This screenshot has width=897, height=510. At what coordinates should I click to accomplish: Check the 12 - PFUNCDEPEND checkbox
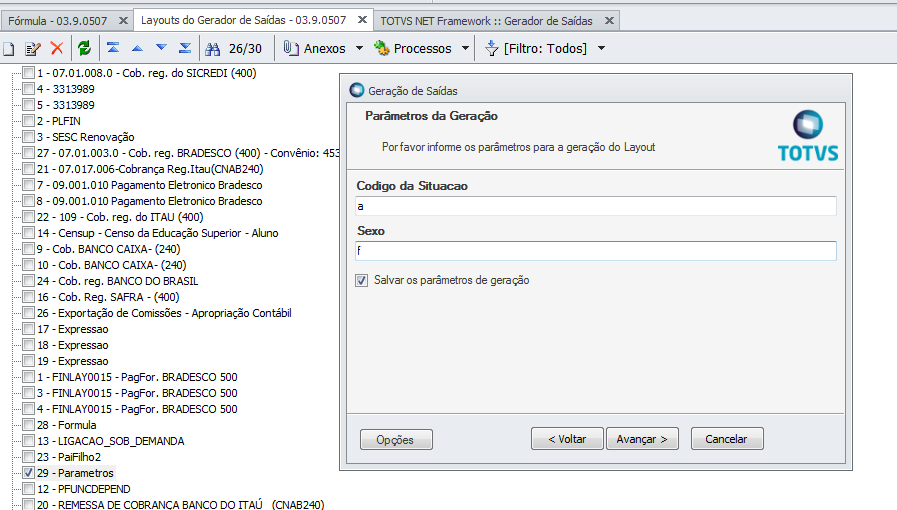tap(29, 488)
